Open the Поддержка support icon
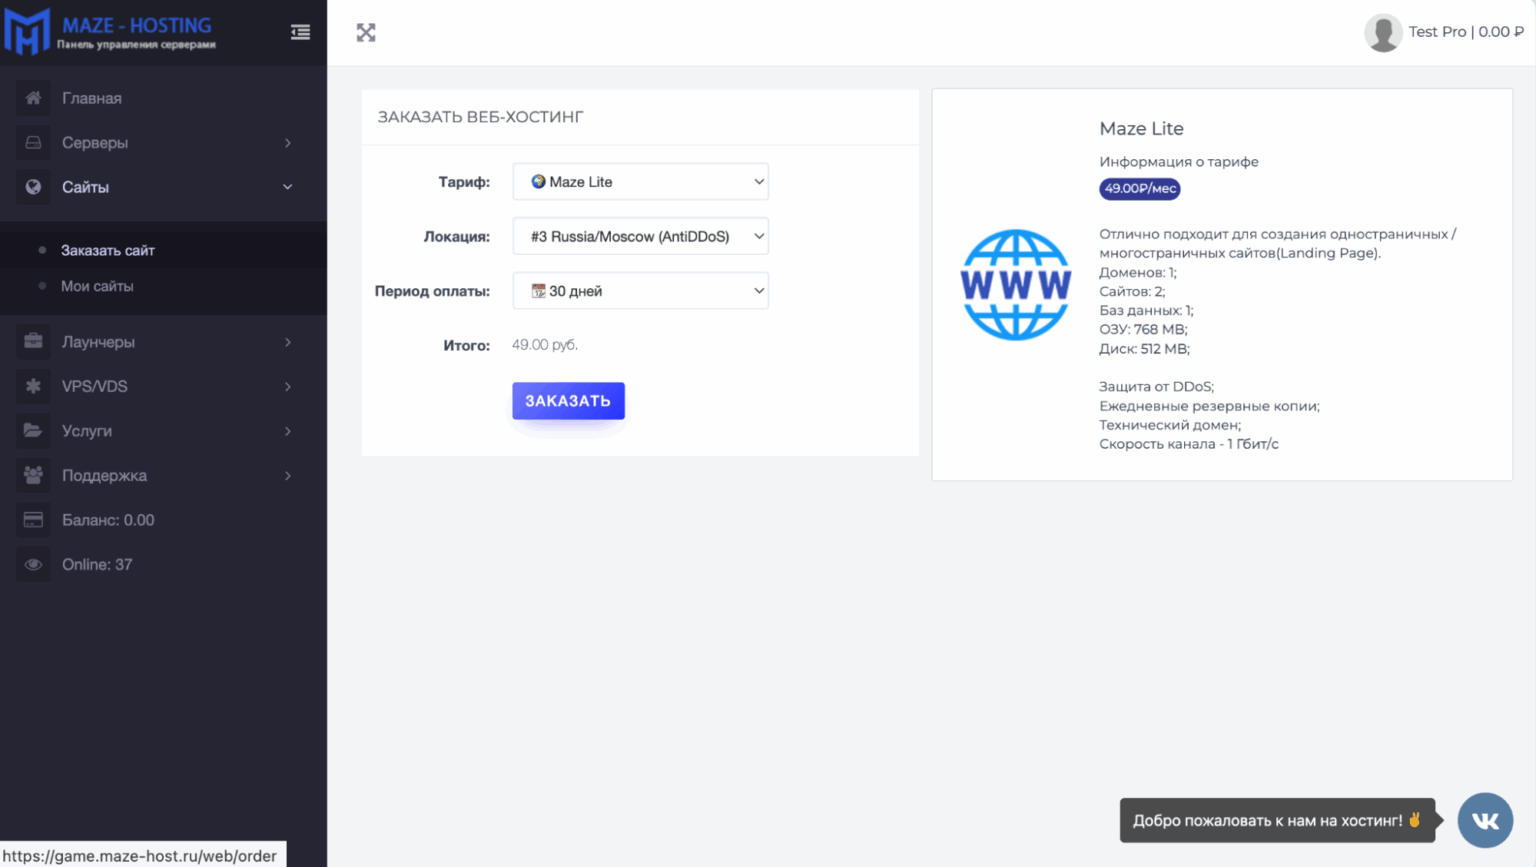Viewport: 1536px width, 867px height. [33, 475]
